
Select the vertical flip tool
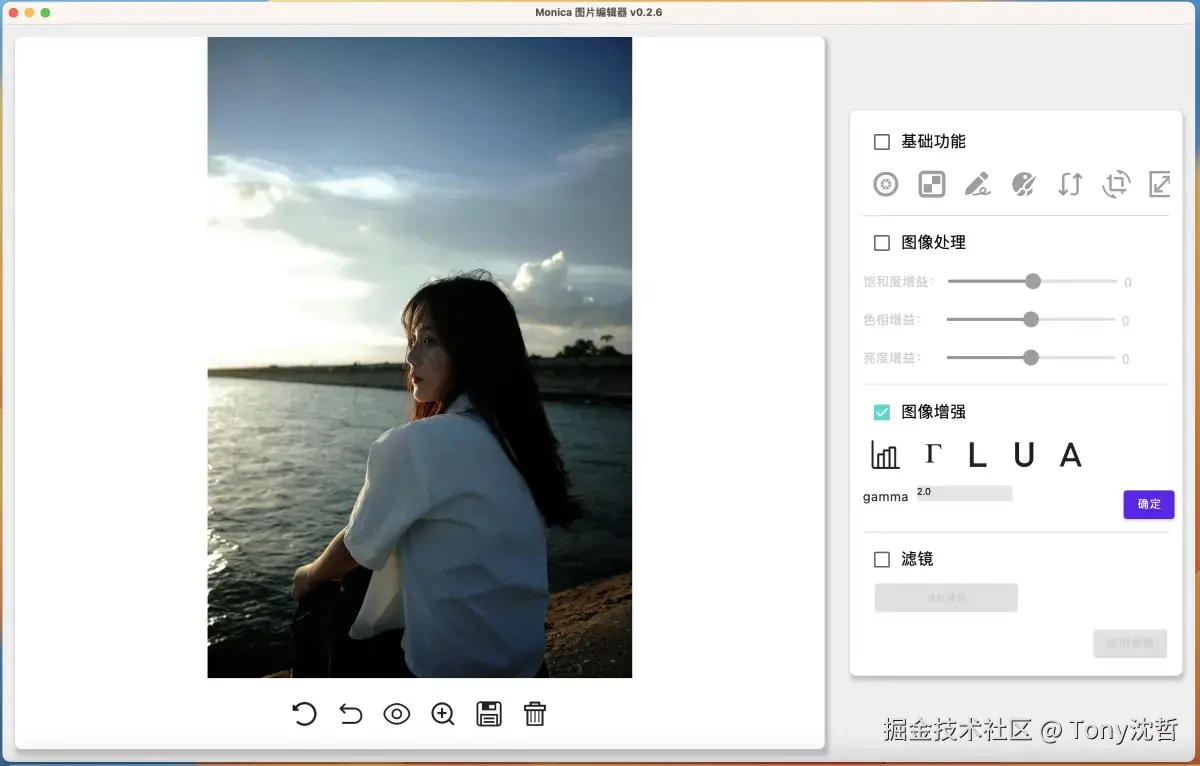1069,184
